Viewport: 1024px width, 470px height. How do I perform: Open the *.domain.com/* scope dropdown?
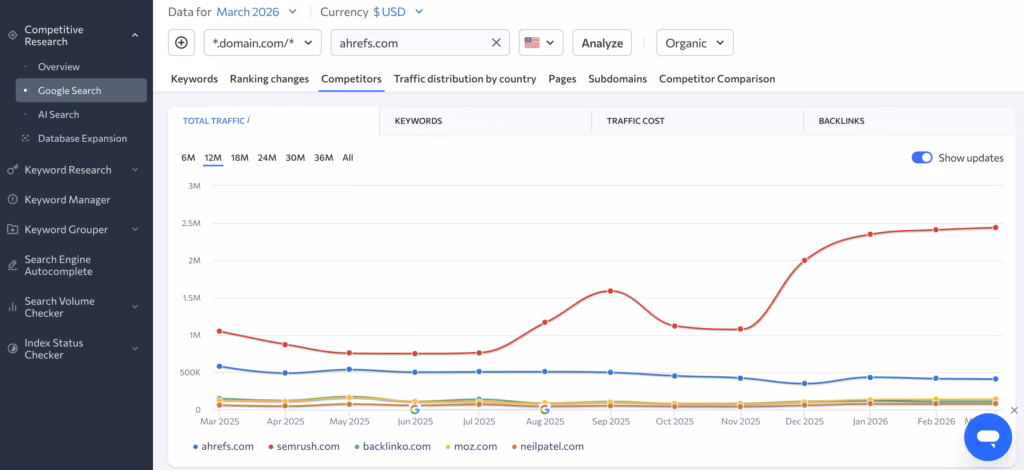tap(263, 42)
